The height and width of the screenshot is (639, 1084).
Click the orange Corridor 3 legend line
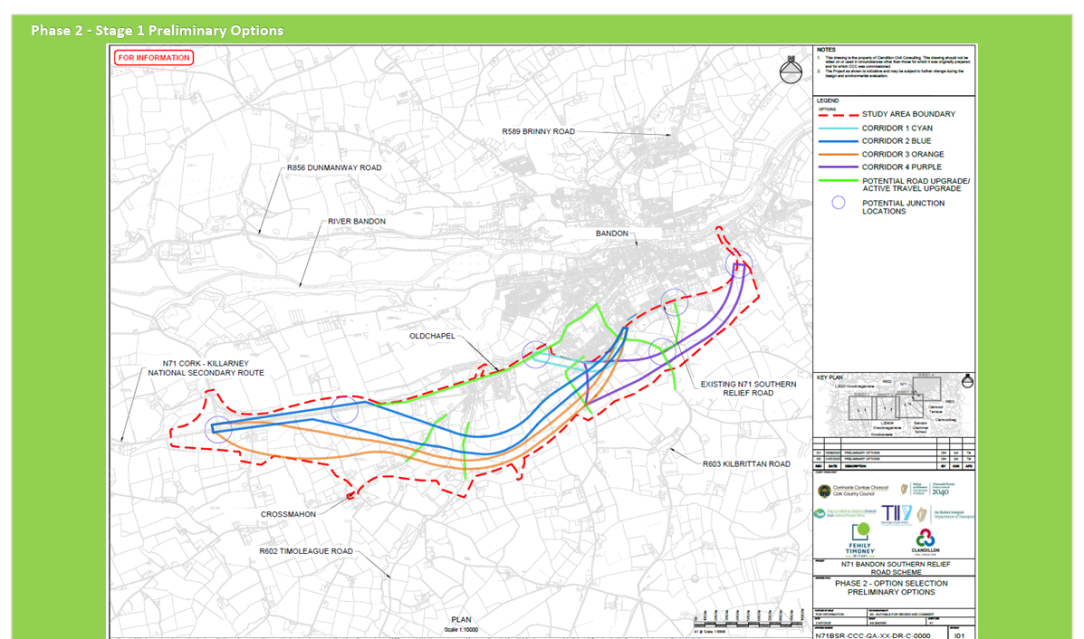(x=838, y=154)
